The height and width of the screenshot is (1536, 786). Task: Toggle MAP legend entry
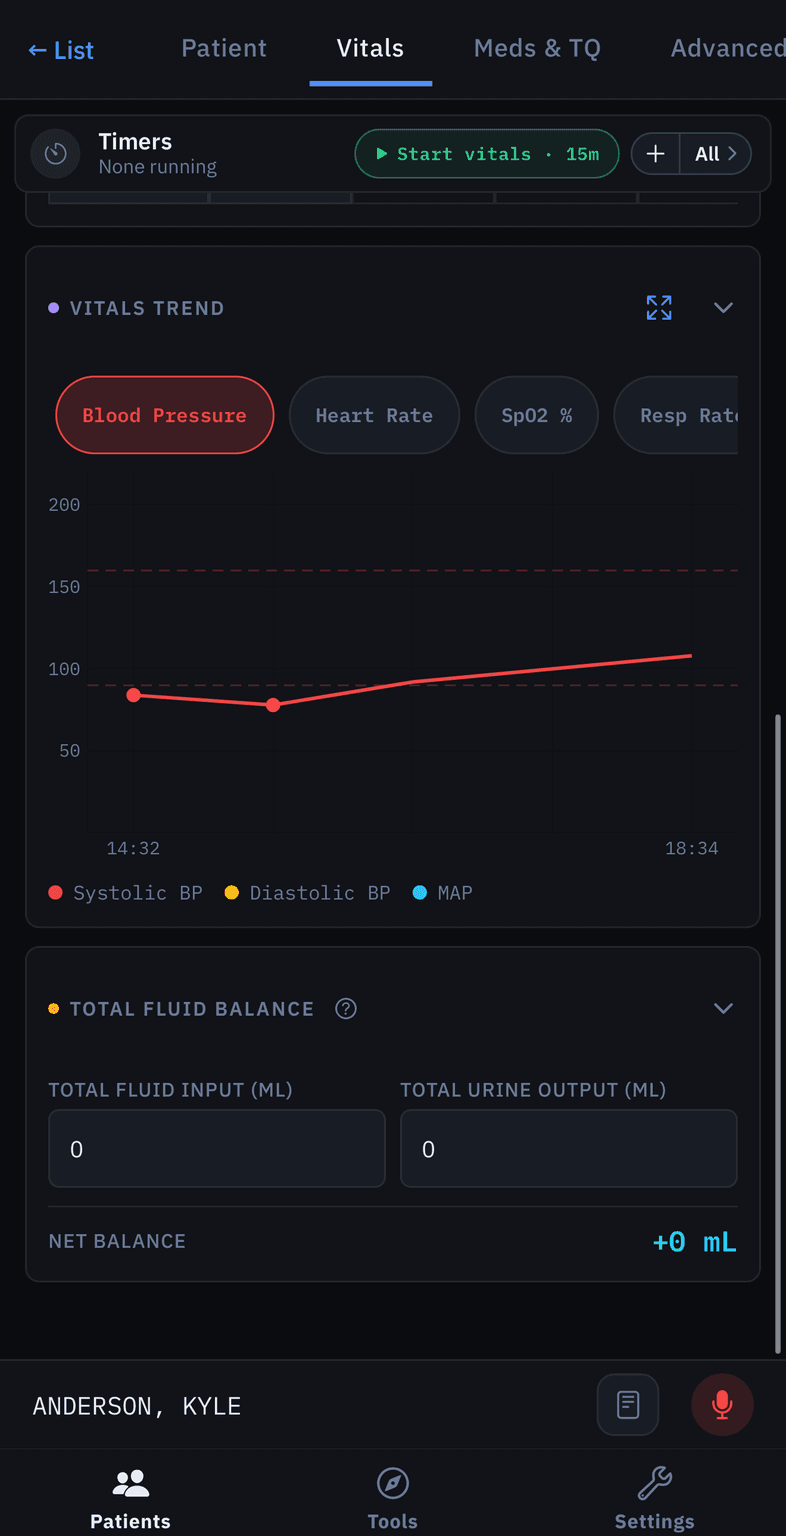[x=443, y=893]
